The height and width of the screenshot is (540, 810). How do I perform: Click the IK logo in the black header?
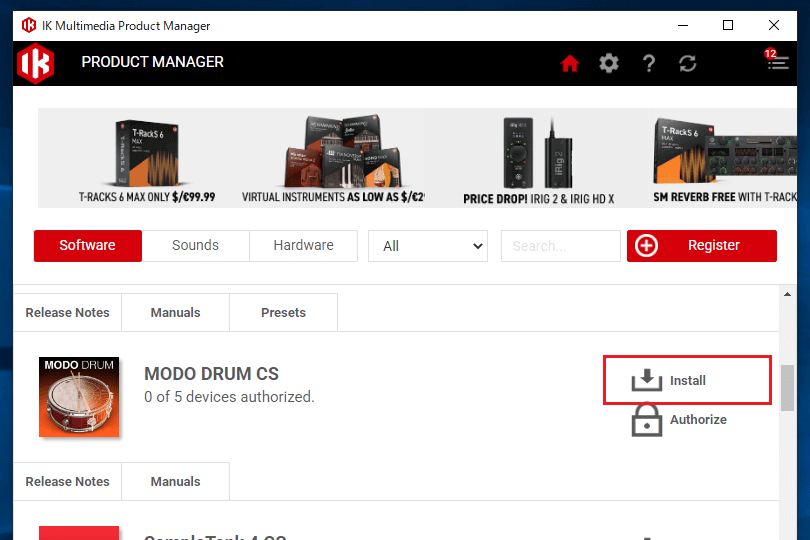[x=36, y=64]
